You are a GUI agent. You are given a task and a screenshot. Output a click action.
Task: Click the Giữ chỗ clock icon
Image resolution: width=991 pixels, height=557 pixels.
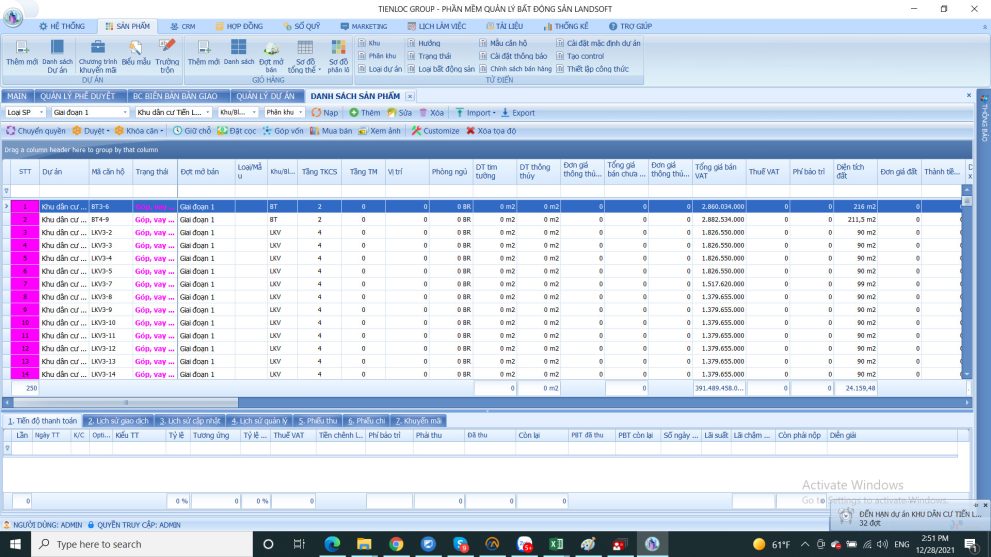[x=177, y=131]
